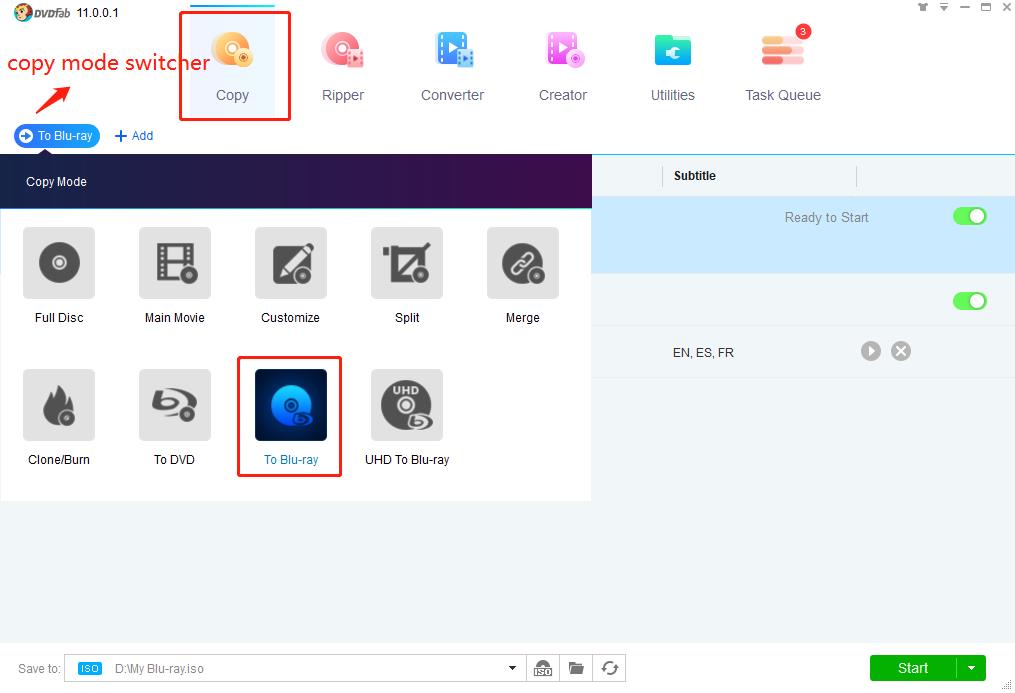Toggle the Ready to Start task switch
The width and height of the screenshot is (1015, 693).
[x=970, y=216]
